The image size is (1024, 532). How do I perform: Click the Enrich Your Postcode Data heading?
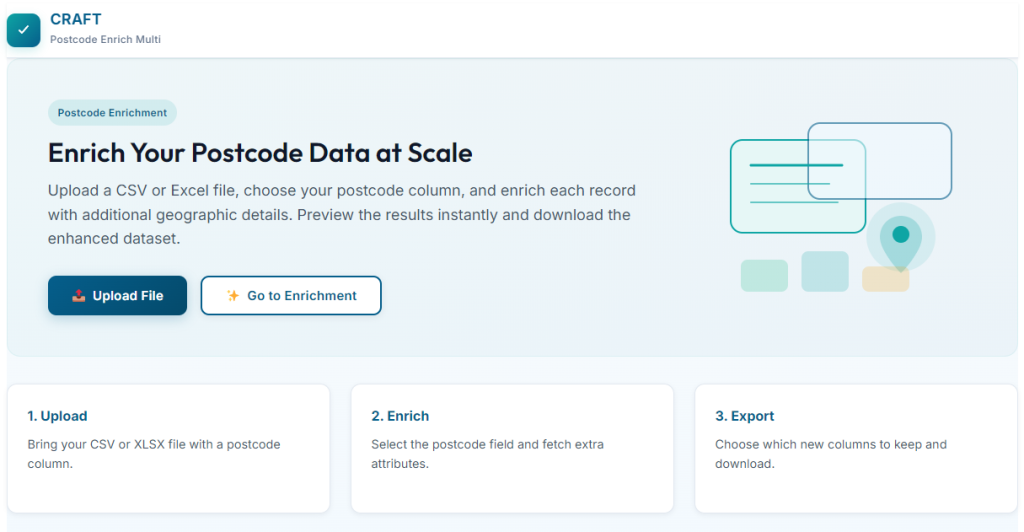click(260, 153)
